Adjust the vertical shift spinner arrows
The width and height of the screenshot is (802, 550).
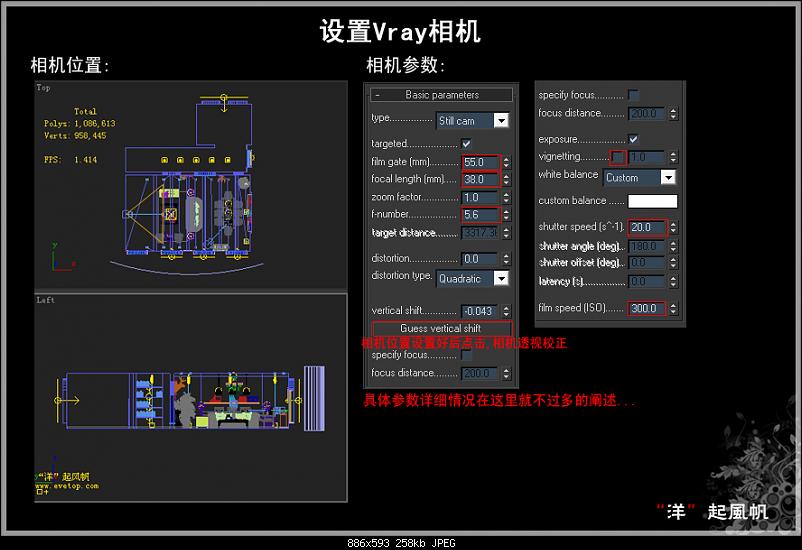click(506, 311)
